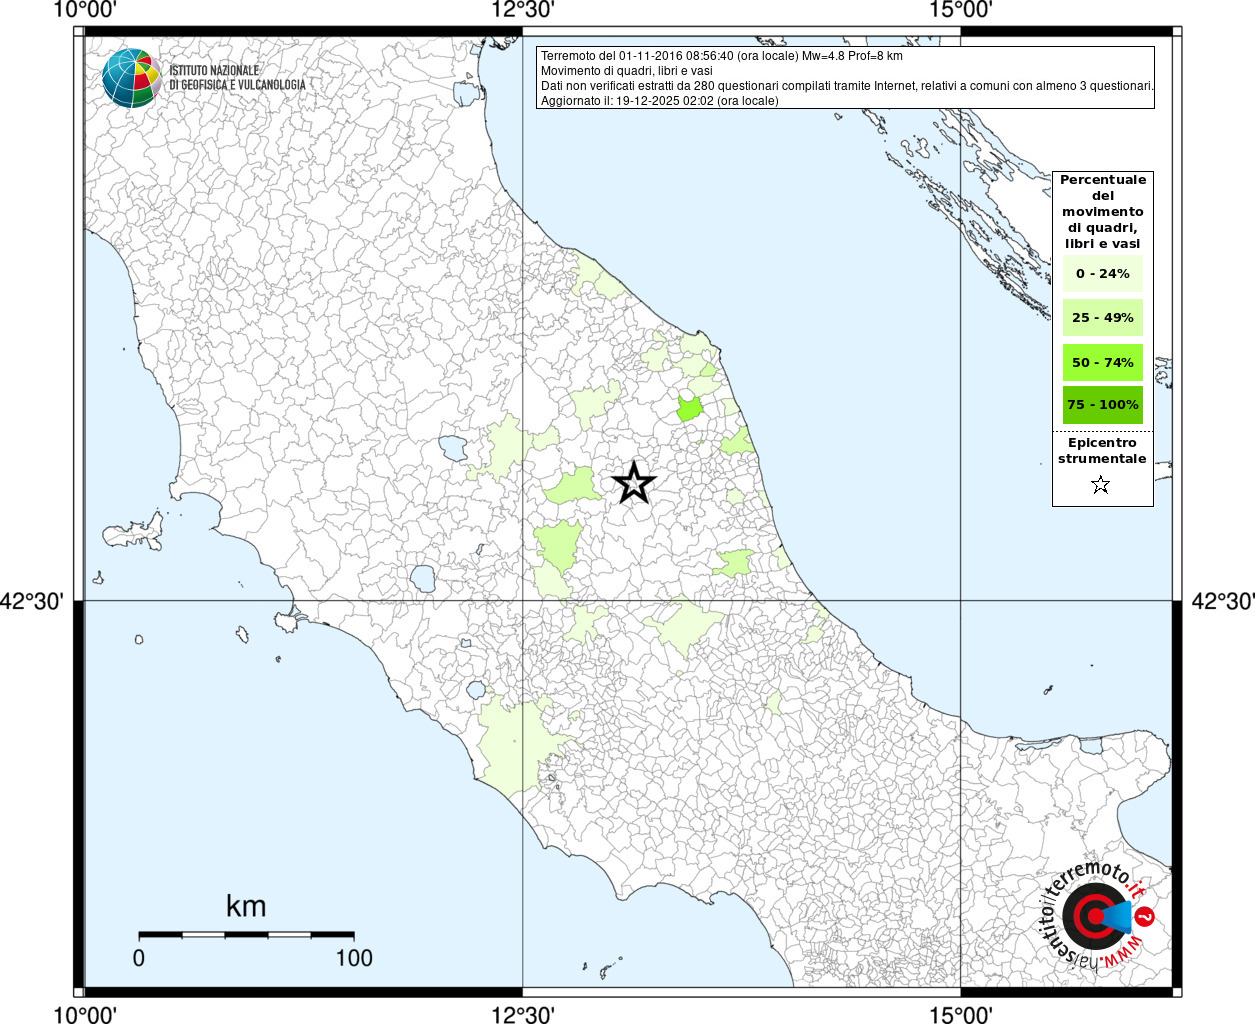
Task: Click the 15°00' bottom longitude label
Action: coord(960,1015)
